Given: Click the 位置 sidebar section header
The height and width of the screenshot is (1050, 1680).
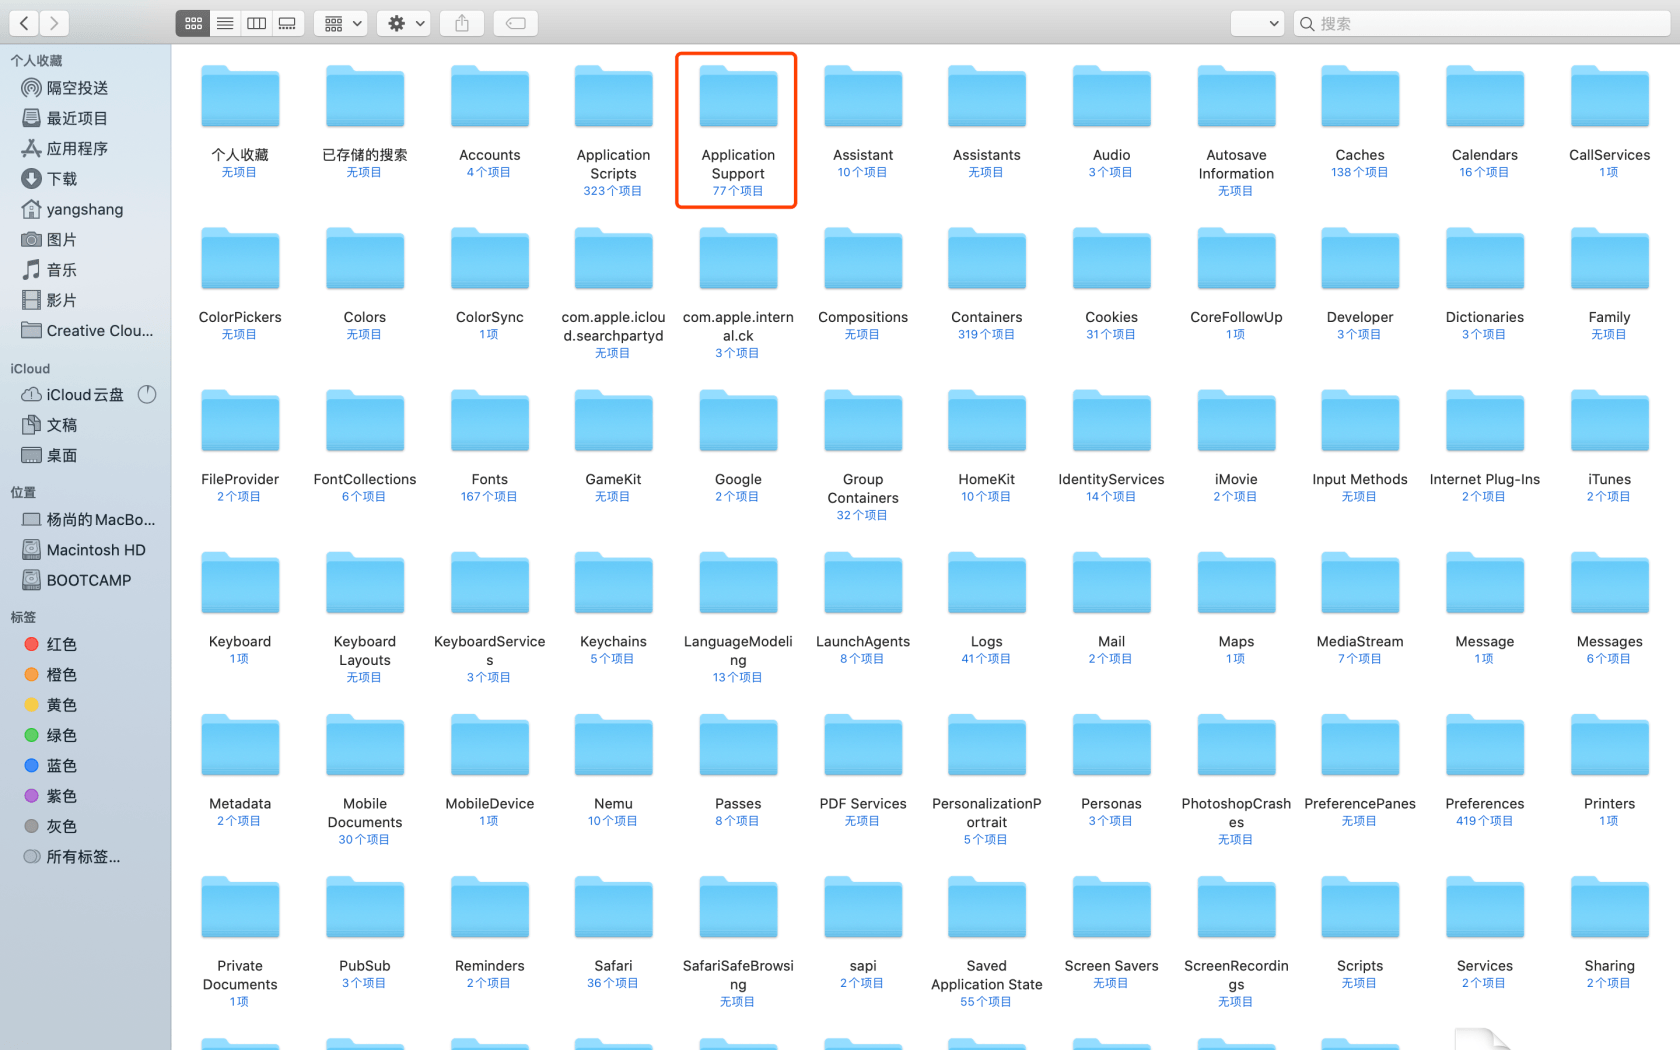Looking at the screenshot, I should [23, 492].
